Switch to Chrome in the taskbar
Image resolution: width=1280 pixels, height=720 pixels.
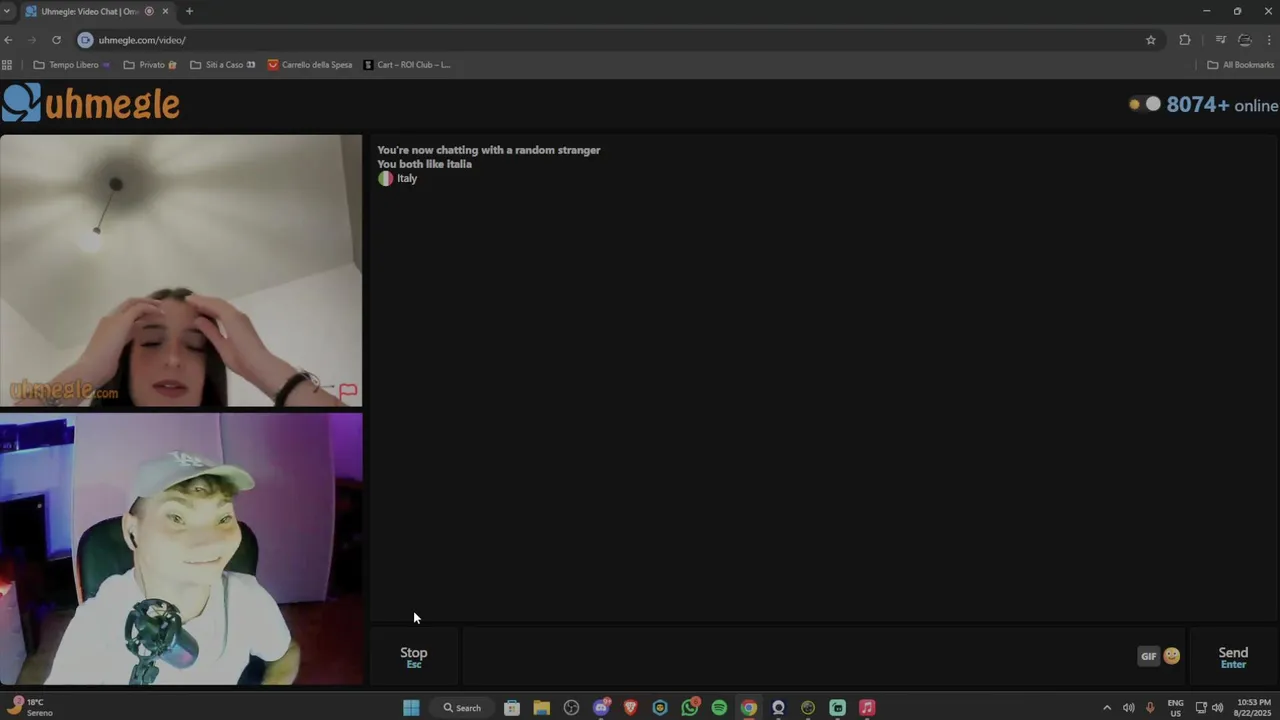click(x=749, y=708)
